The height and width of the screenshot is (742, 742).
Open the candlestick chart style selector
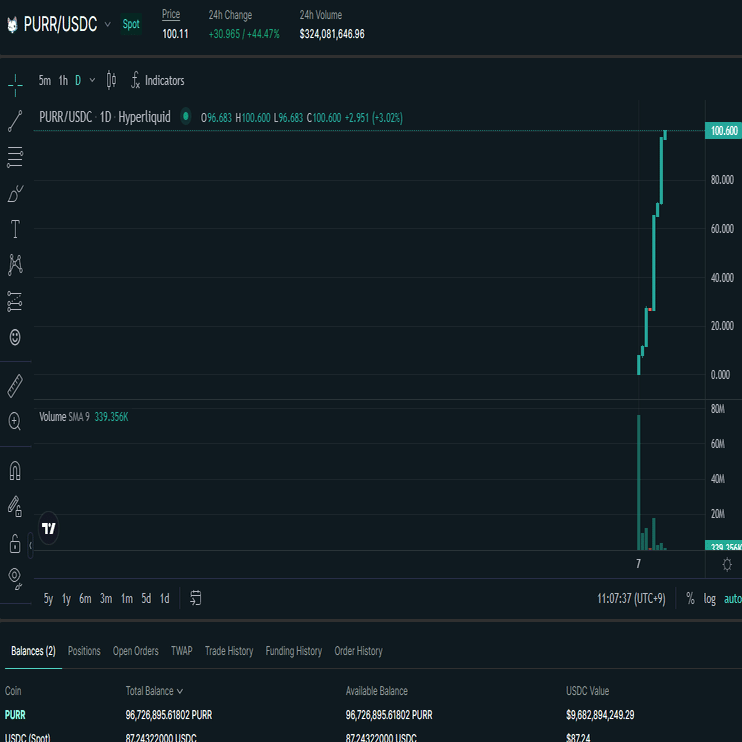[111, 80]
